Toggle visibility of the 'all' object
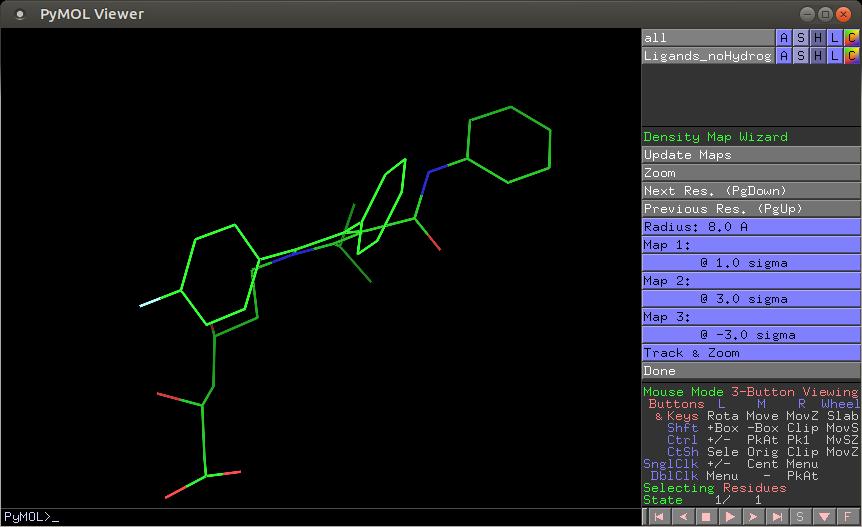The width and height of the screenshot is (862, 527). click(x=708, y=38)
